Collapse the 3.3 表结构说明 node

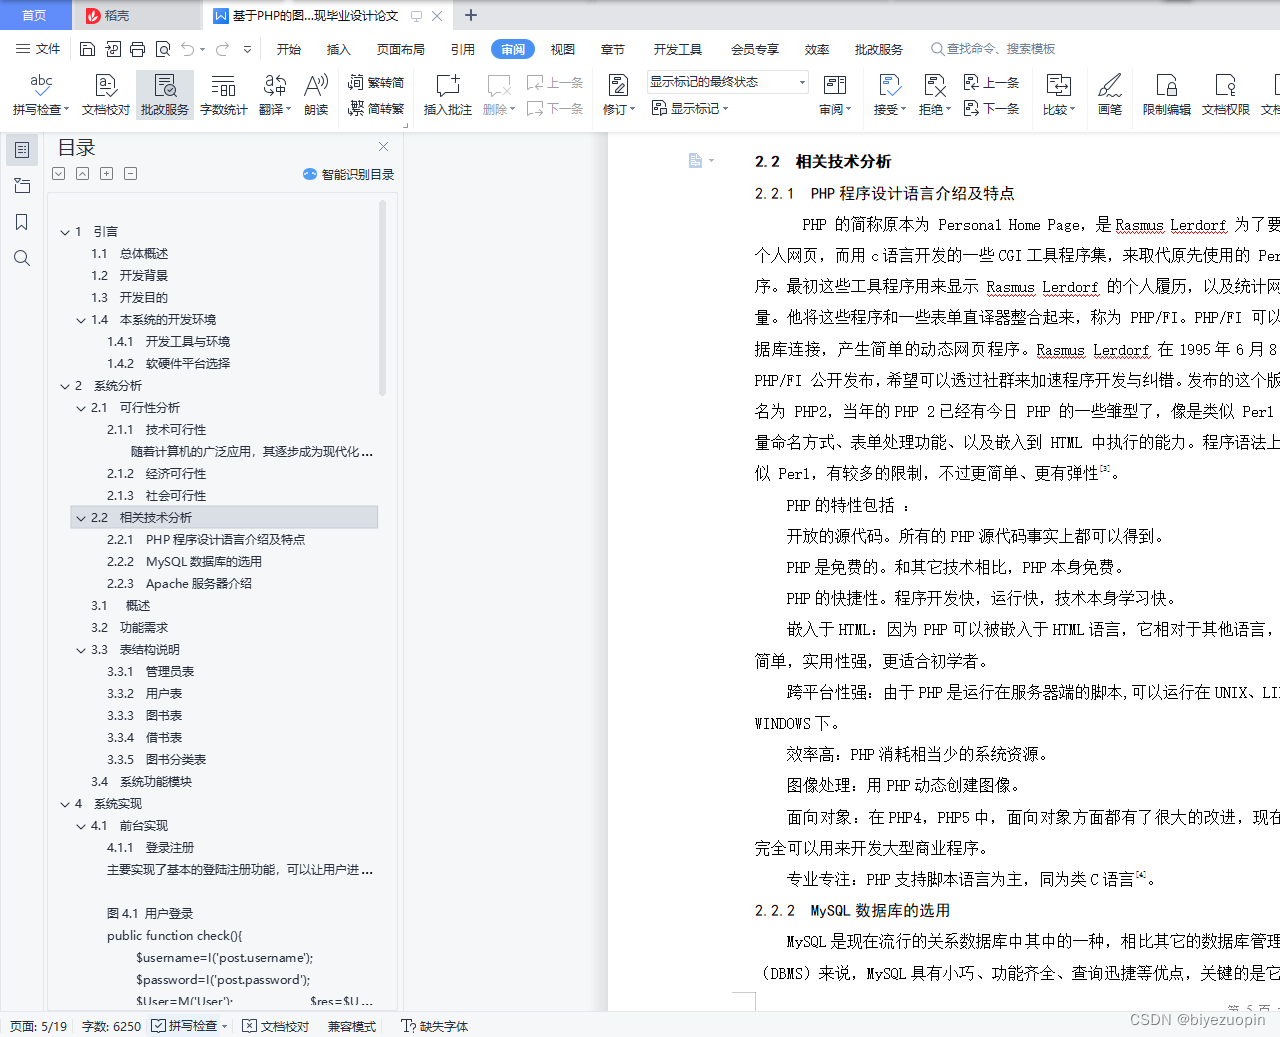tap(81, 650)
